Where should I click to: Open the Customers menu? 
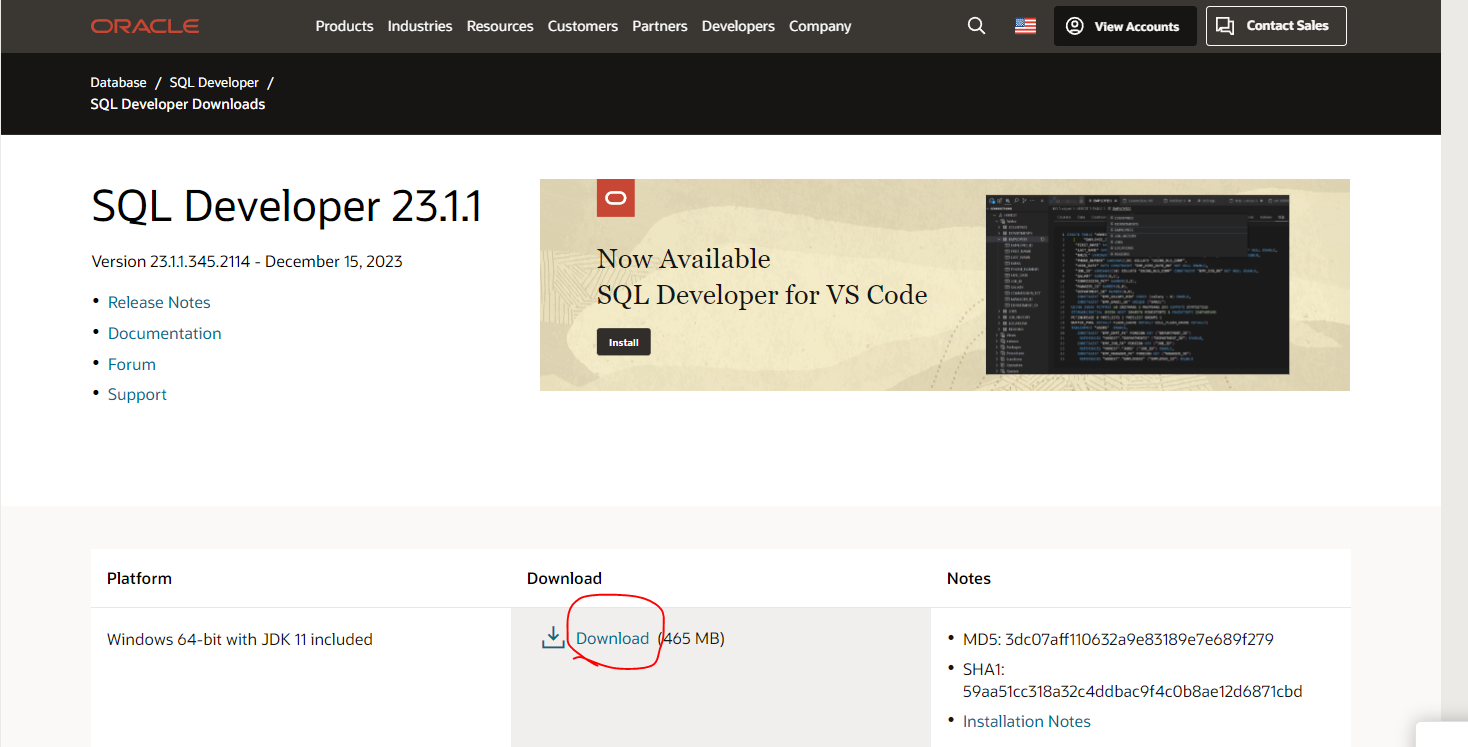coord(583,26)
